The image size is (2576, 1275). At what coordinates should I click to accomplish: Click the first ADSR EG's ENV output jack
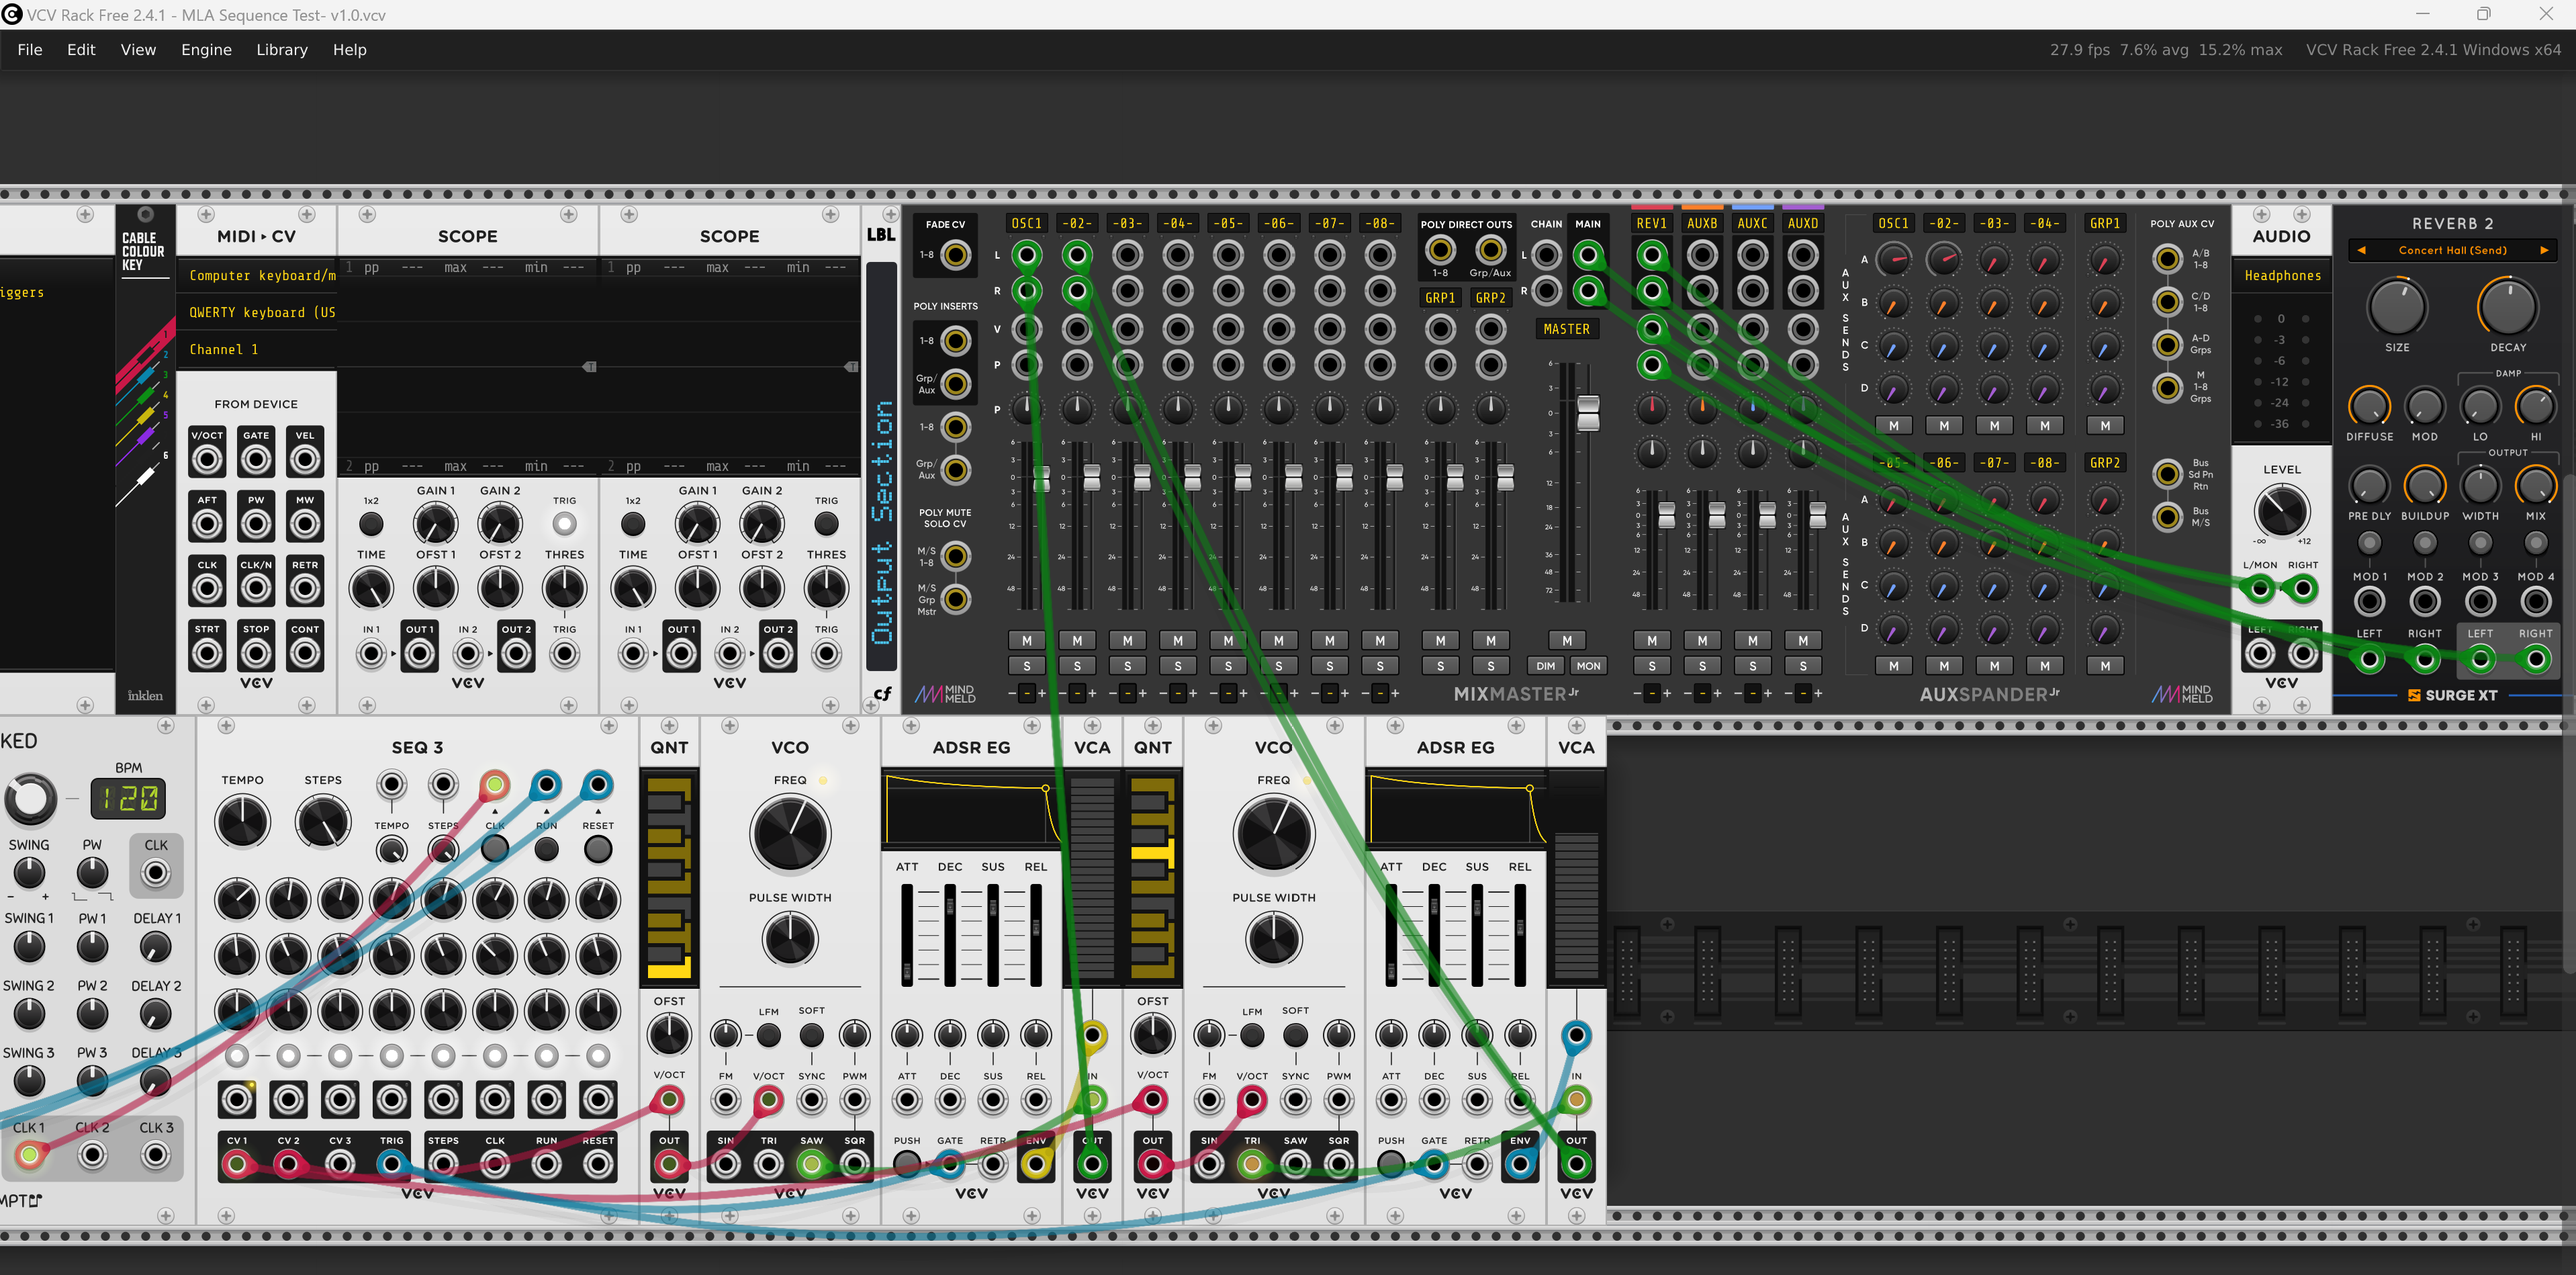point(1036,1164)
